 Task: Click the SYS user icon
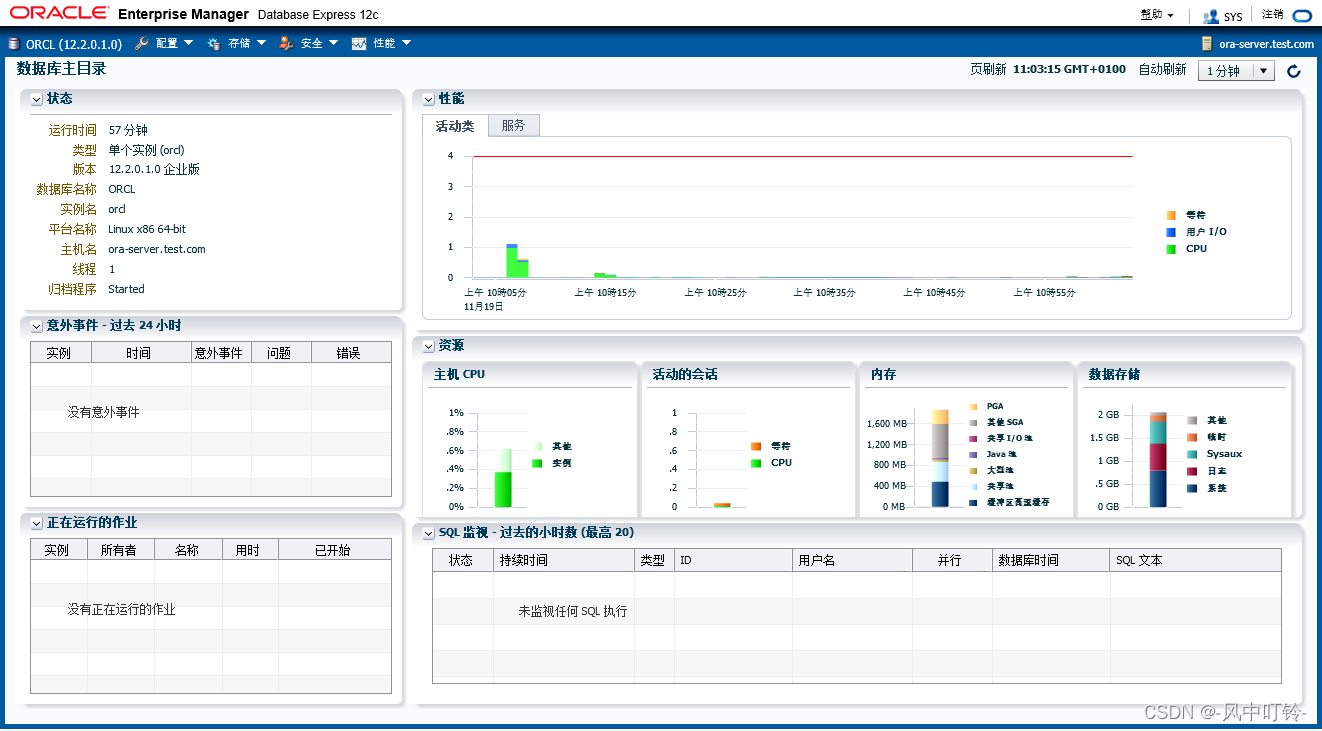[1211, 16]
